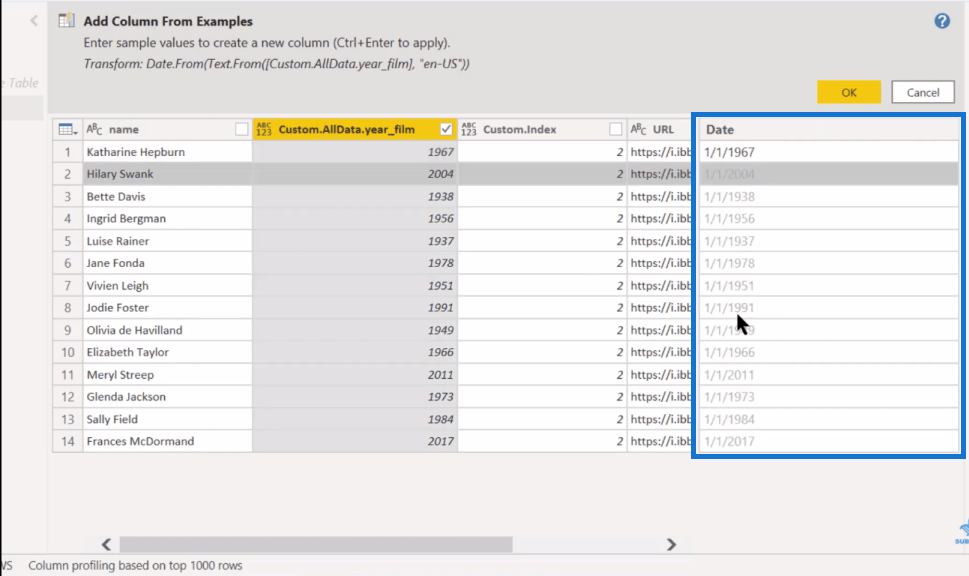This screenshot has width=969, height=576.
Task: Confirm with the OK button
Action: (x=848, y=92)
